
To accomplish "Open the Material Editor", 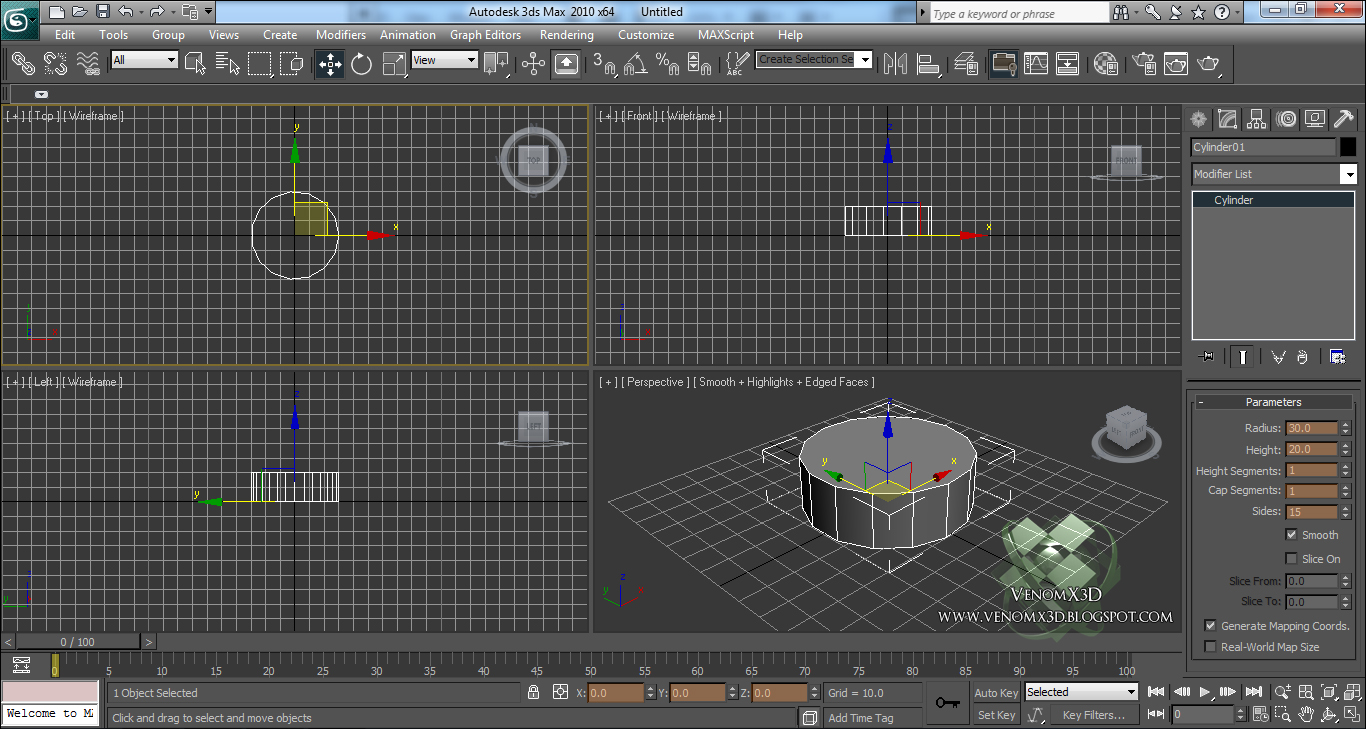I will tap(1105, 64).
